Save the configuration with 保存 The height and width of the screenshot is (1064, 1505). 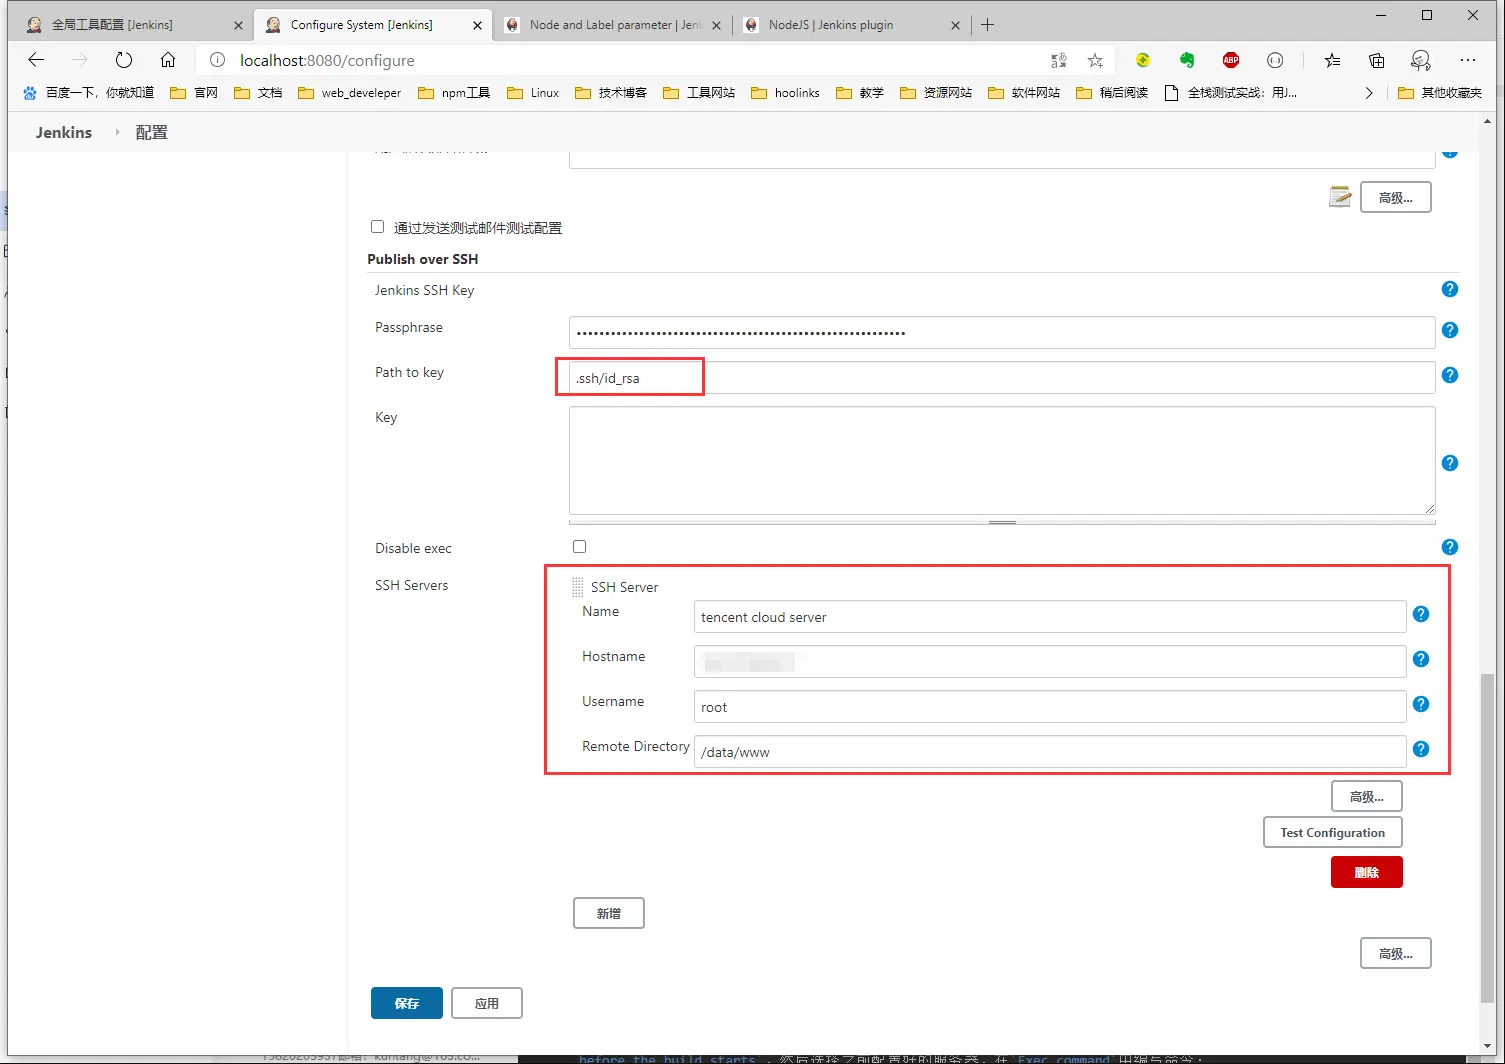pos(406,1003)
